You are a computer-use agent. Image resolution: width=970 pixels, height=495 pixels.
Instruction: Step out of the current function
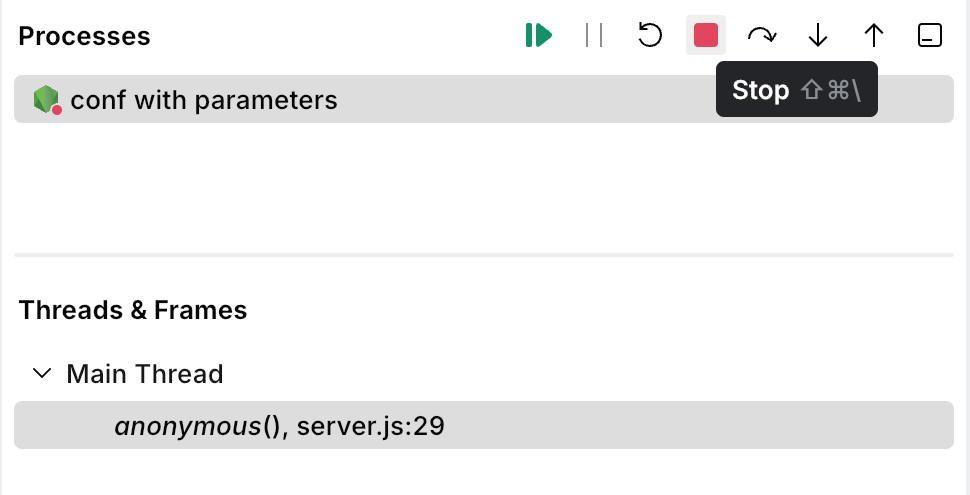tap(874, 36)
